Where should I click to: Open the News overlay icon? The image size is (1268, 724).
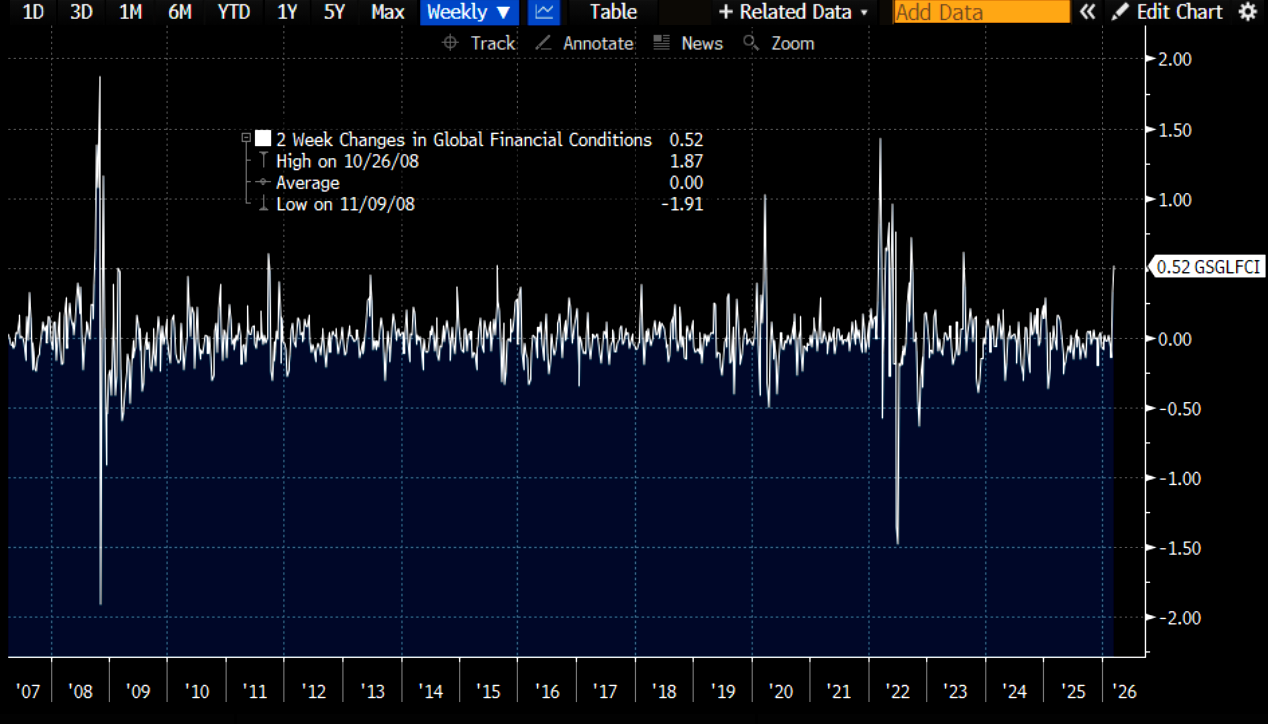tap(660, 43)
